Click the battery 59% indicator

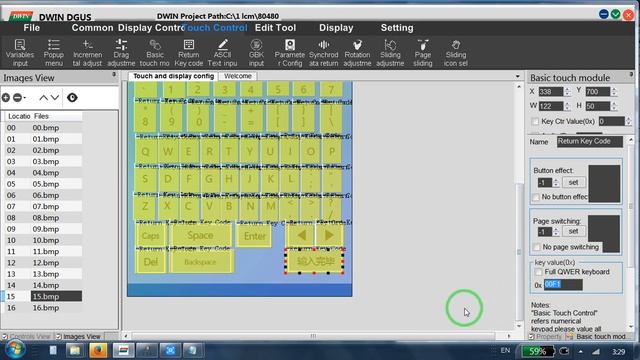pos(537,351)
